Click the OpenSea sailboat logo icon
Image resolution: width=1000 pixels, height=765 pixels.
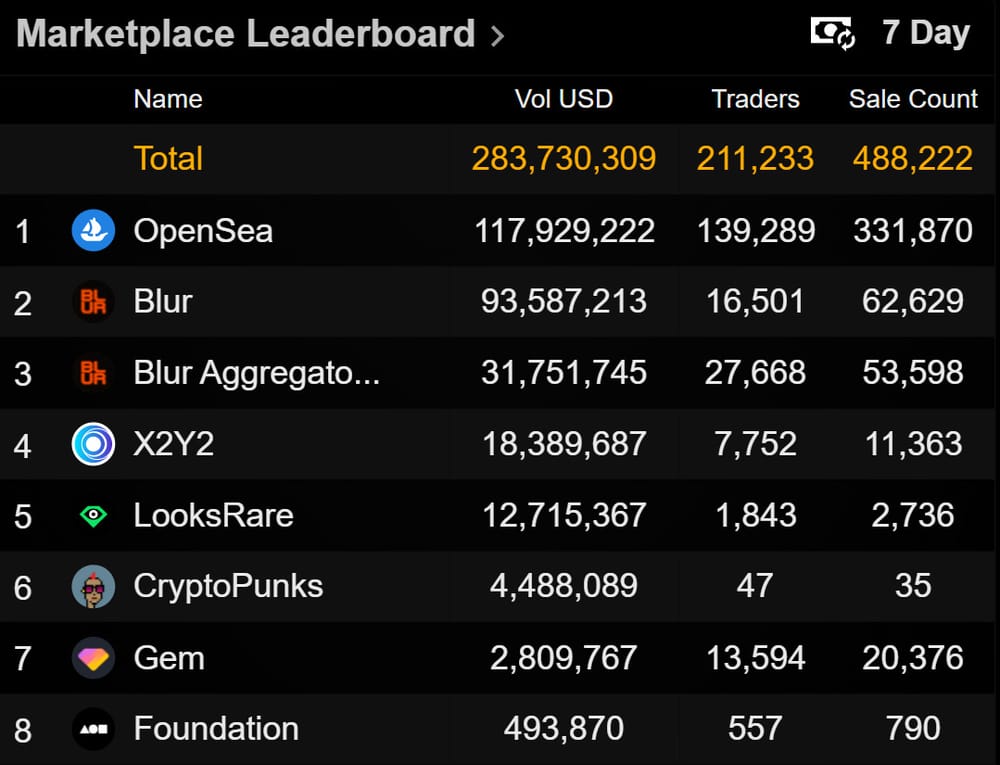(x=93, y=231)
